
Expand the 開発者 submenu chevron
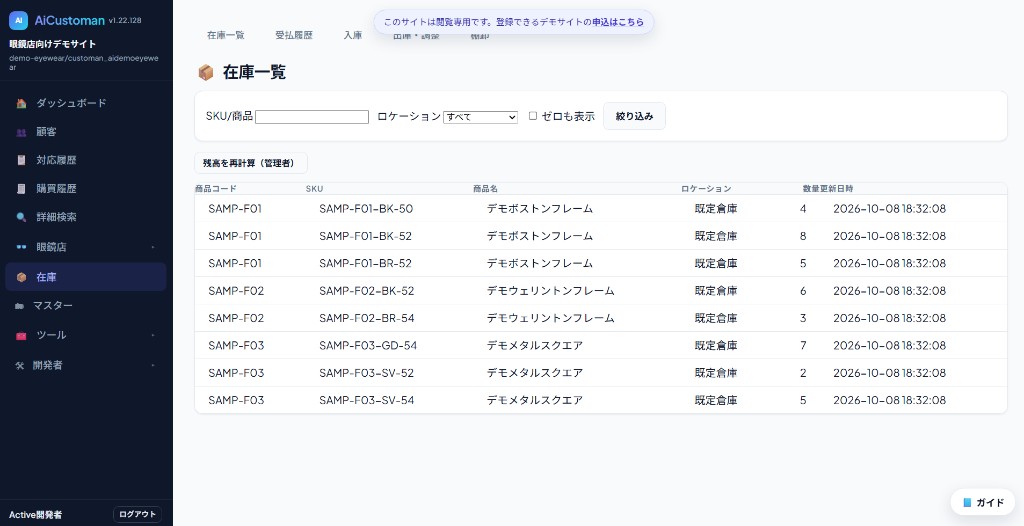(x=153, y=365)
